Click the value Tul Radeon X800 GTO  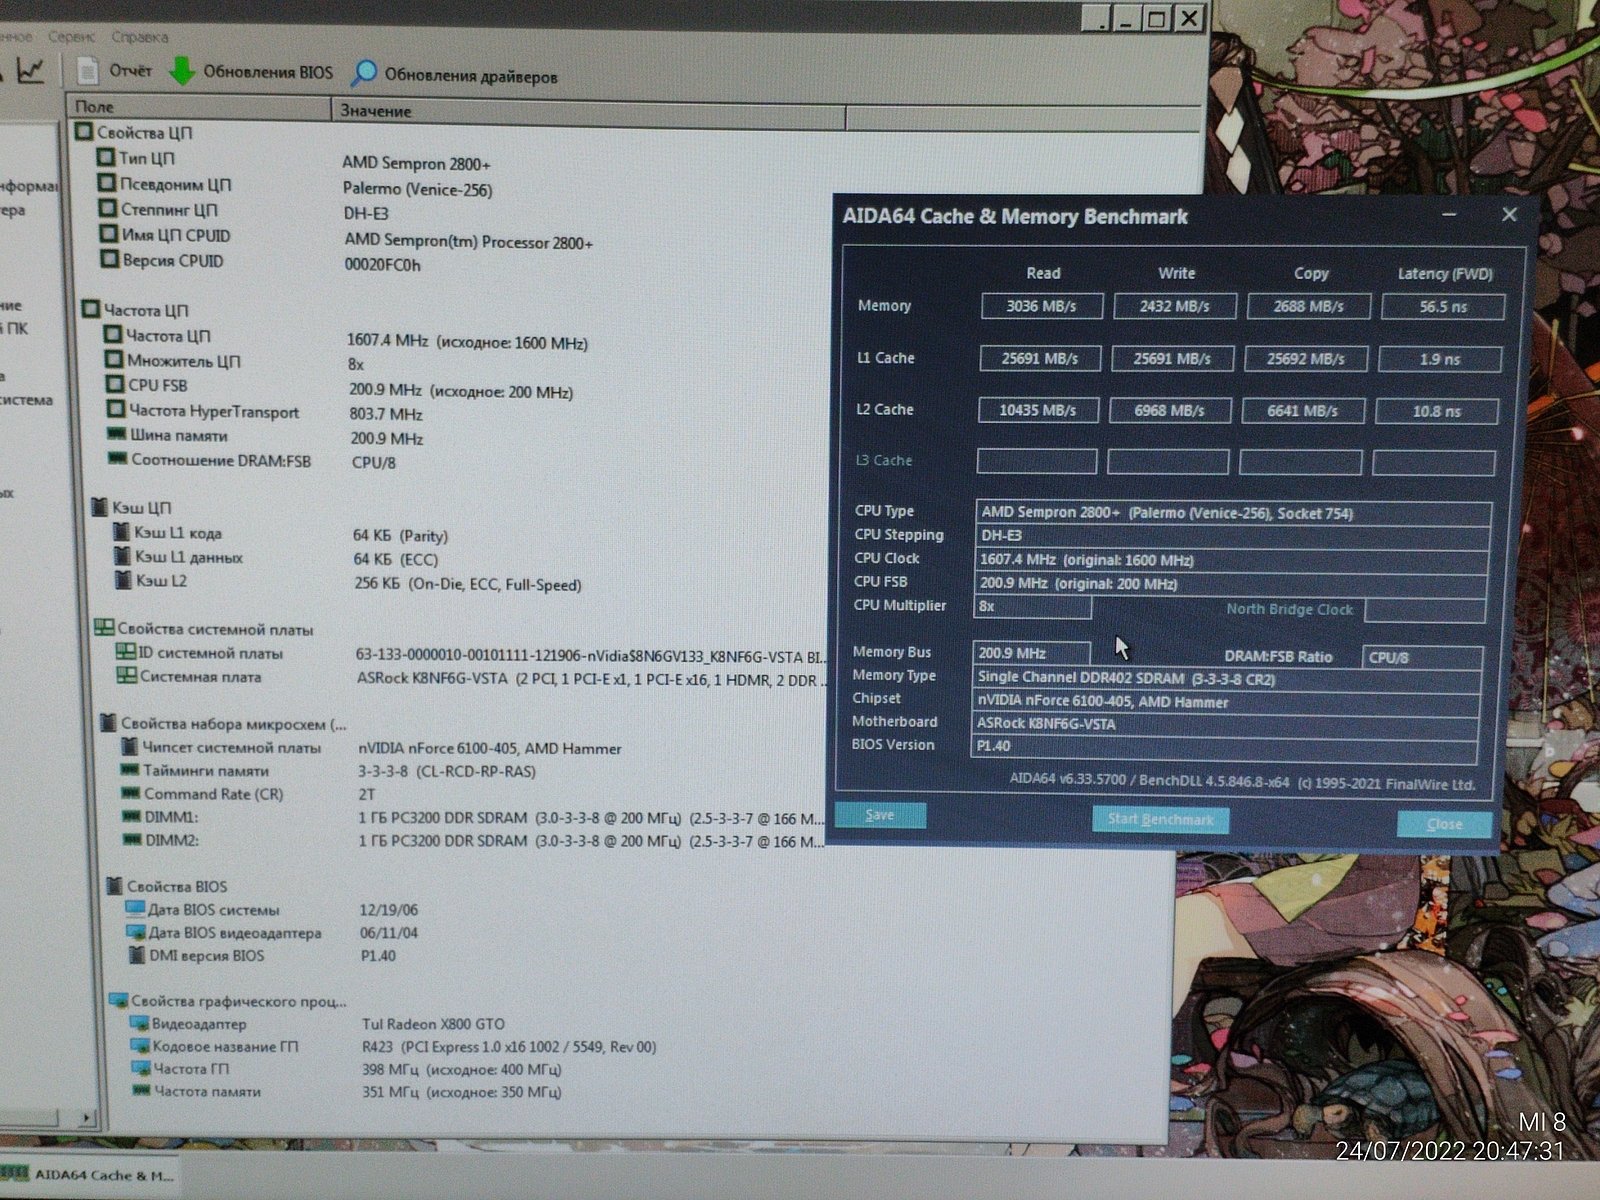433,1024
